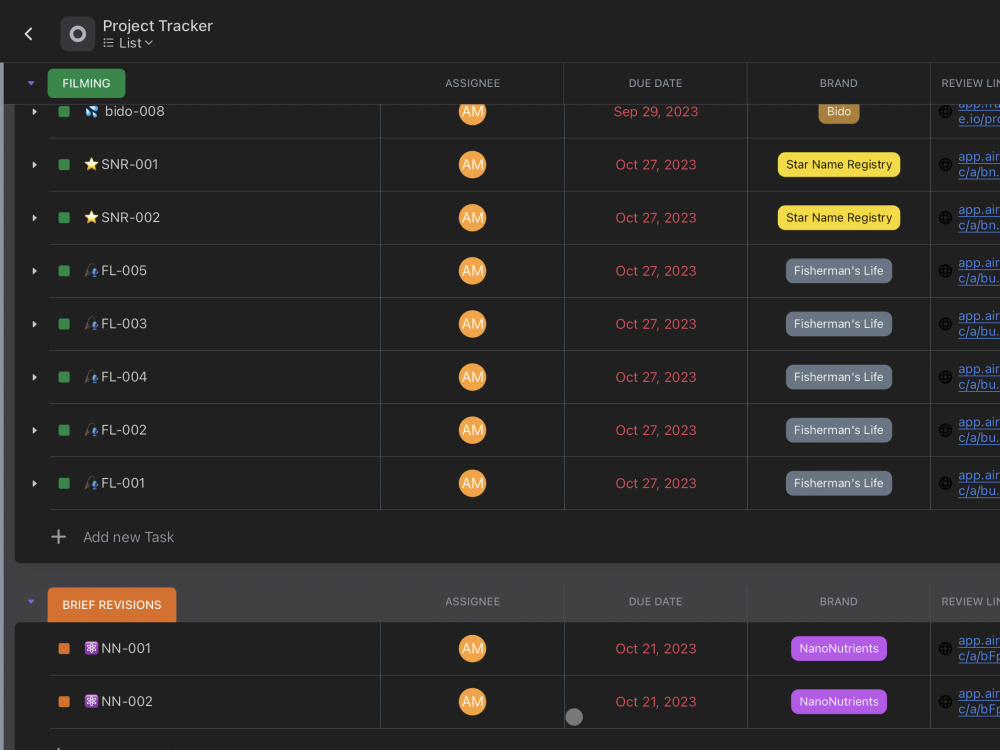
Task: Click the AM assignee avatar for FL-001
Action: [472, 484]
